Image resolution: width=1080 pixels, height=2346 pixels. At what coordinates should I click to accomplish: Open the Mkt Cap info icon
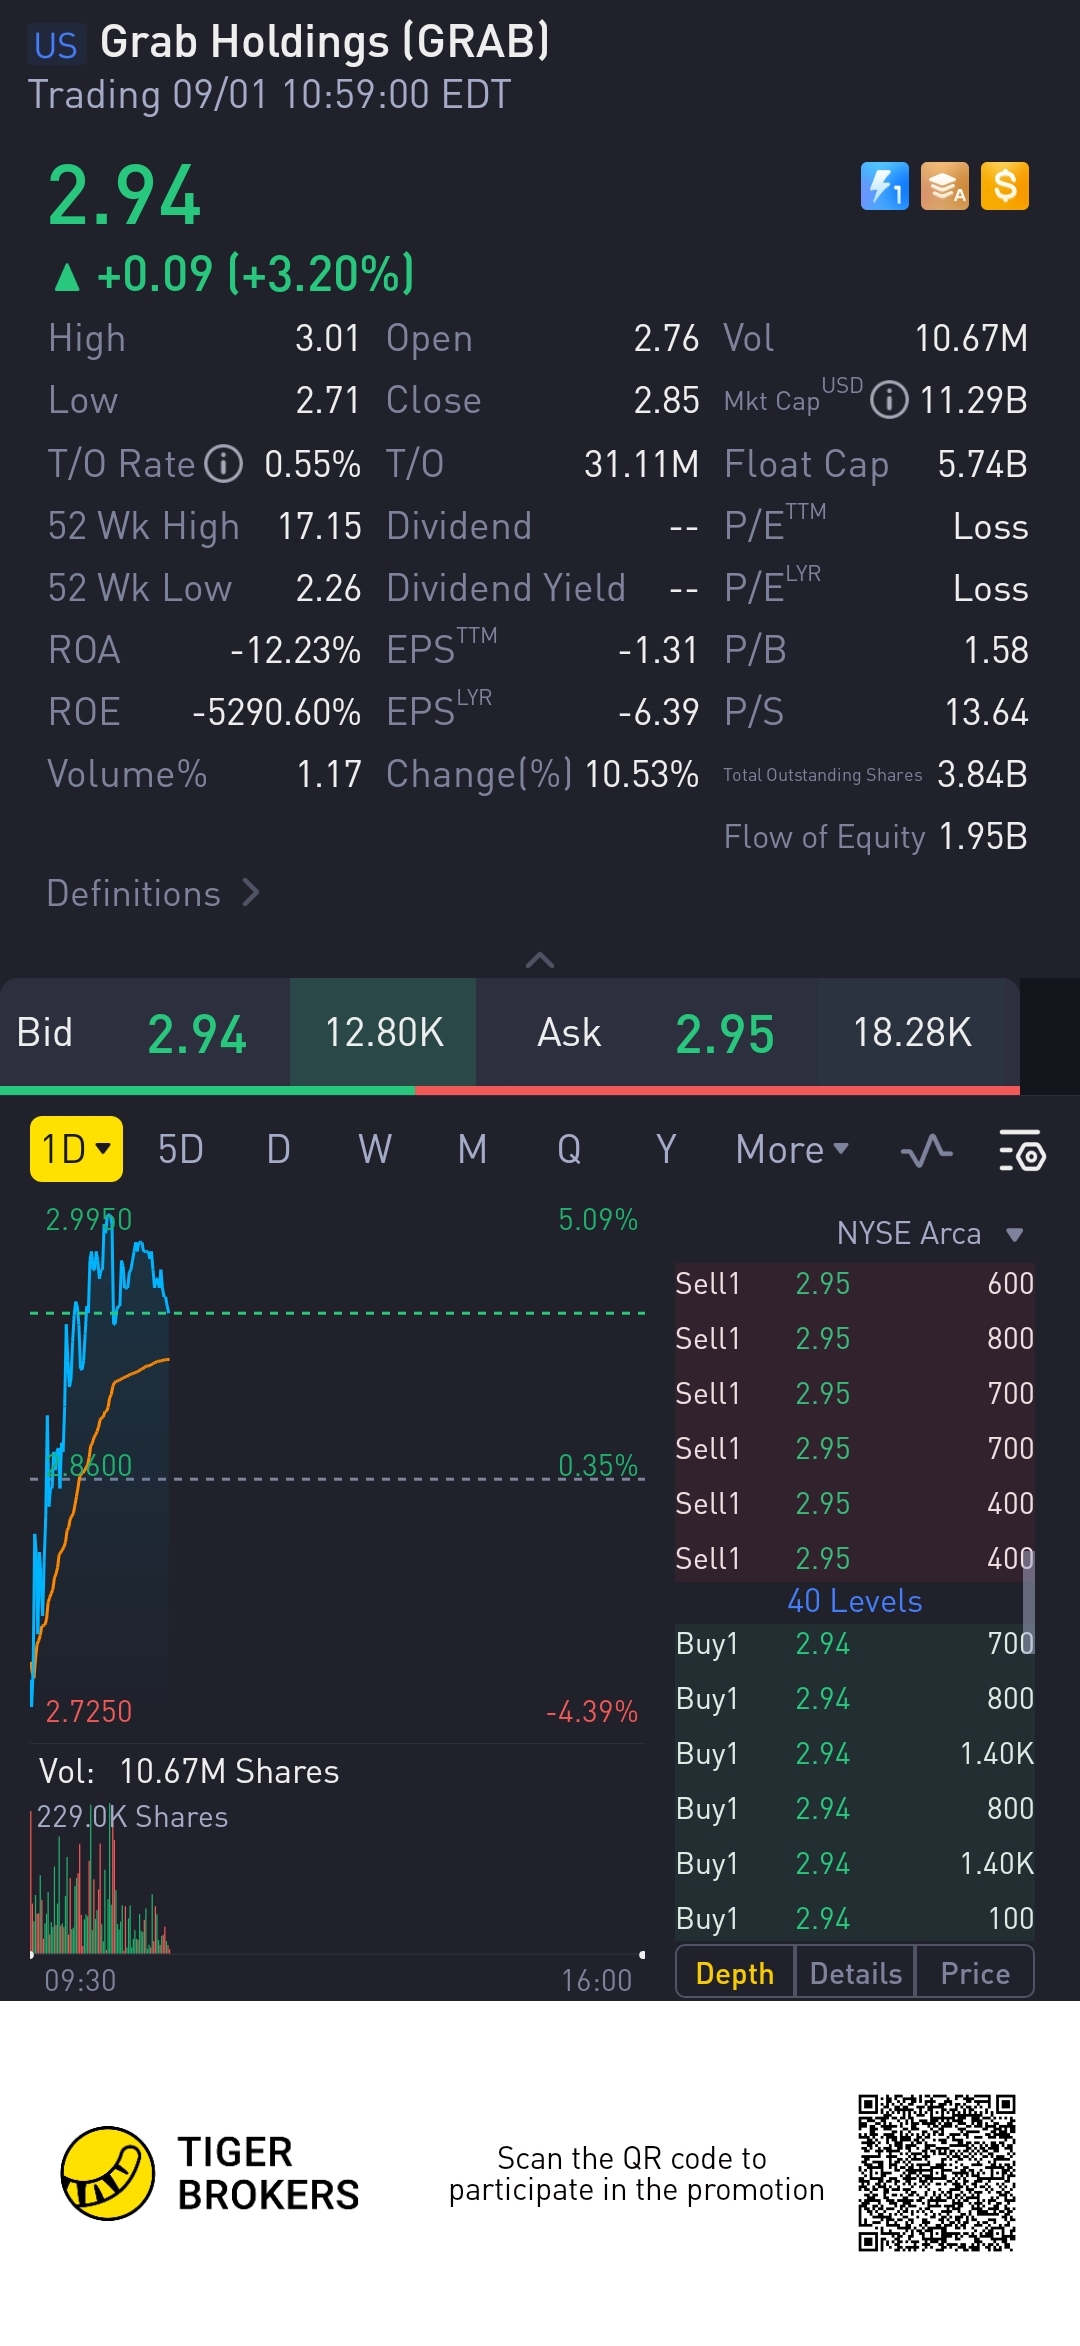click(889, 401)
